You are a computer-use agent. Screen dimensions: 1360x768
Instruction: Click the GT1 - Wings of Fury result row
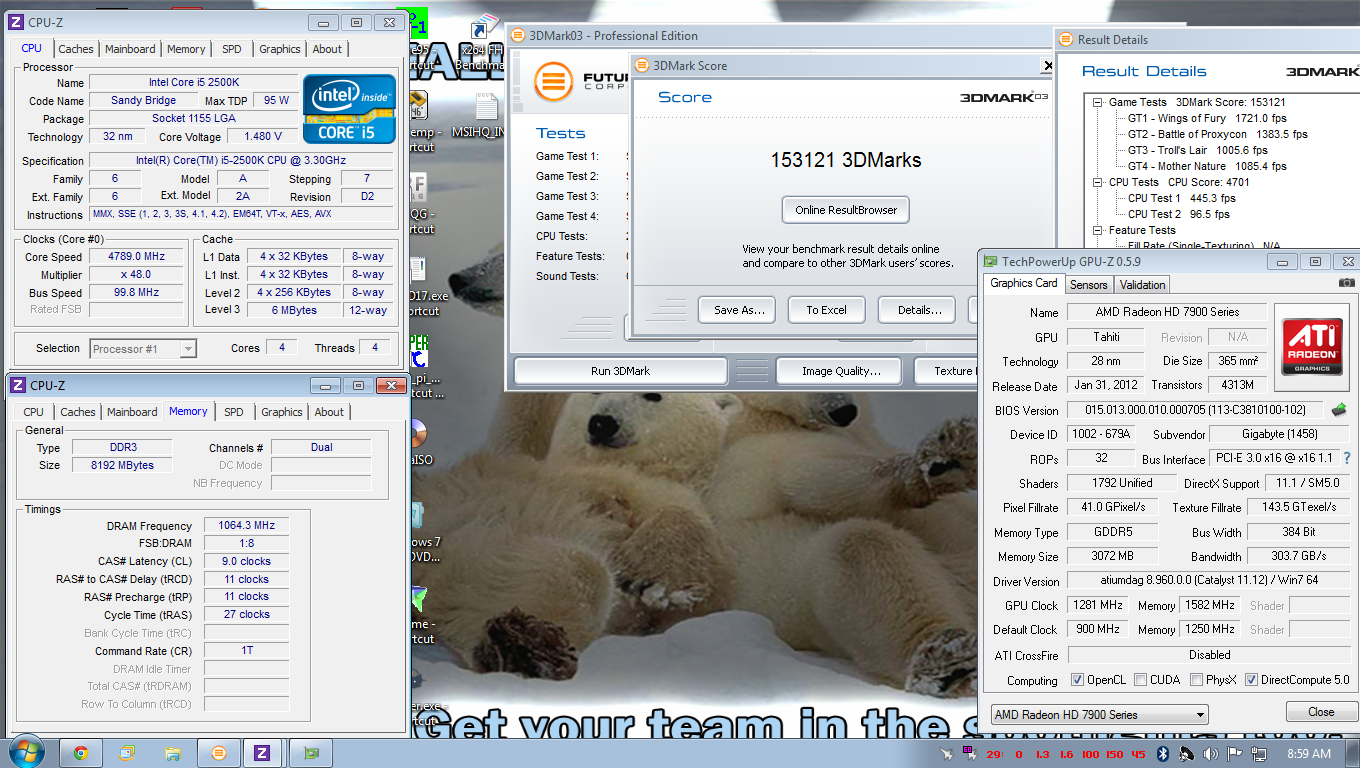pos(1207,118)
